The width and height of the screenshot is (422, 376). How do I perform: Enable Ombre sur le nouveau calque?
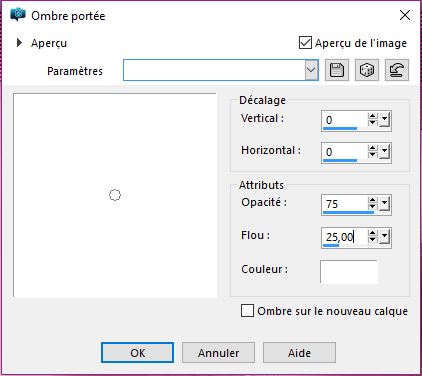(247, 311)
